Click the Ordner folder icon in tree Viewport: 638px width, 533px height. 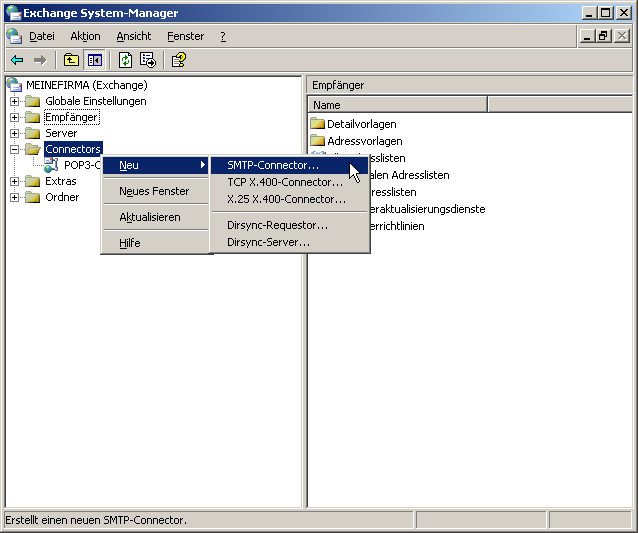[x=33, y=197]
